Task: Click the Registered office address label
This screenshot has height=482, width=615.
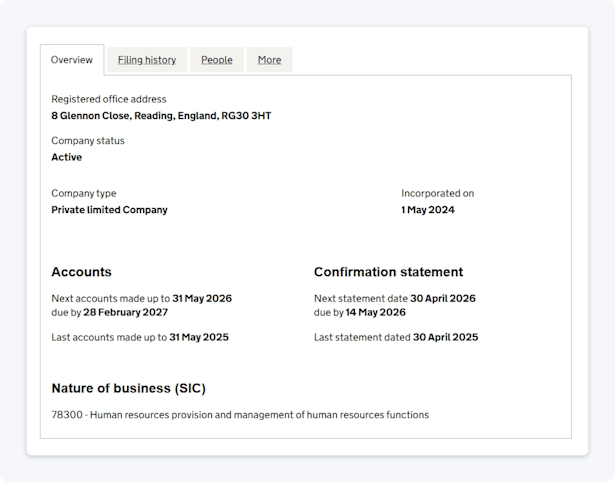Action: (x=109, y=99)
